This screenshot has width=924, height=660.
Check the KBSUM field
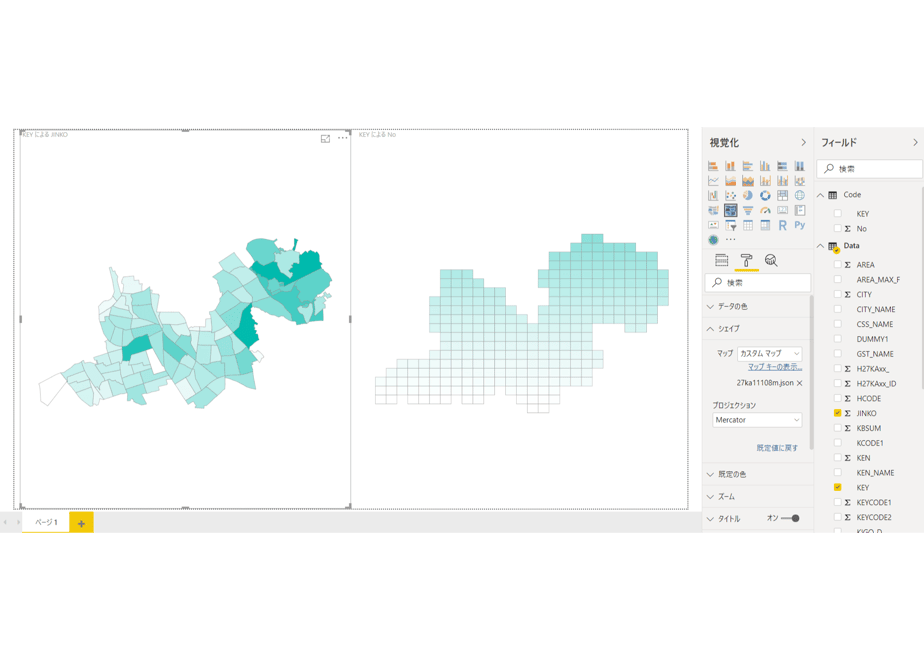pos(837,428)
